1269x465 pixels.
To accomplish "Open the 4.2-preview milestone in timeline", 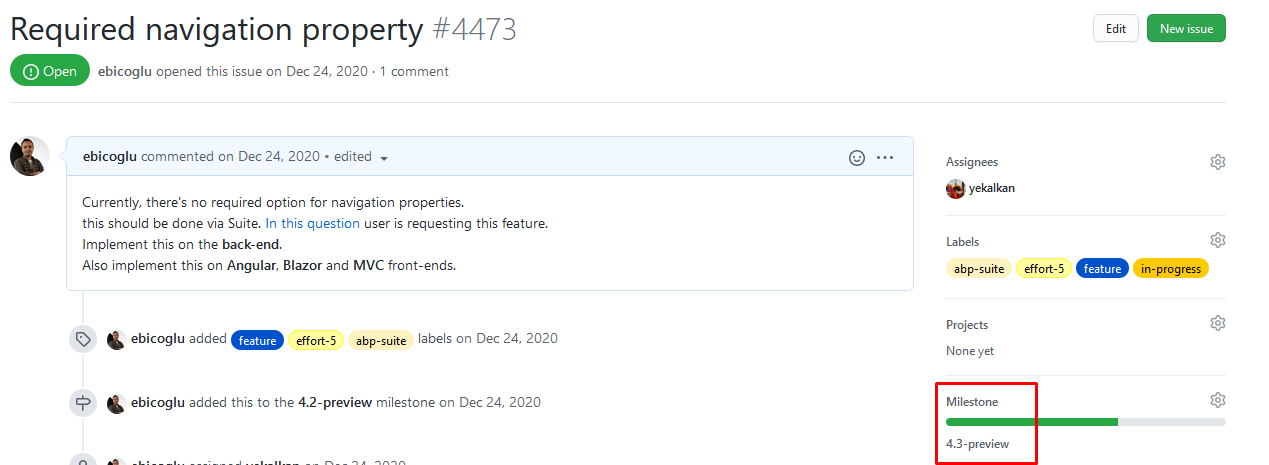I will point(335,403).
